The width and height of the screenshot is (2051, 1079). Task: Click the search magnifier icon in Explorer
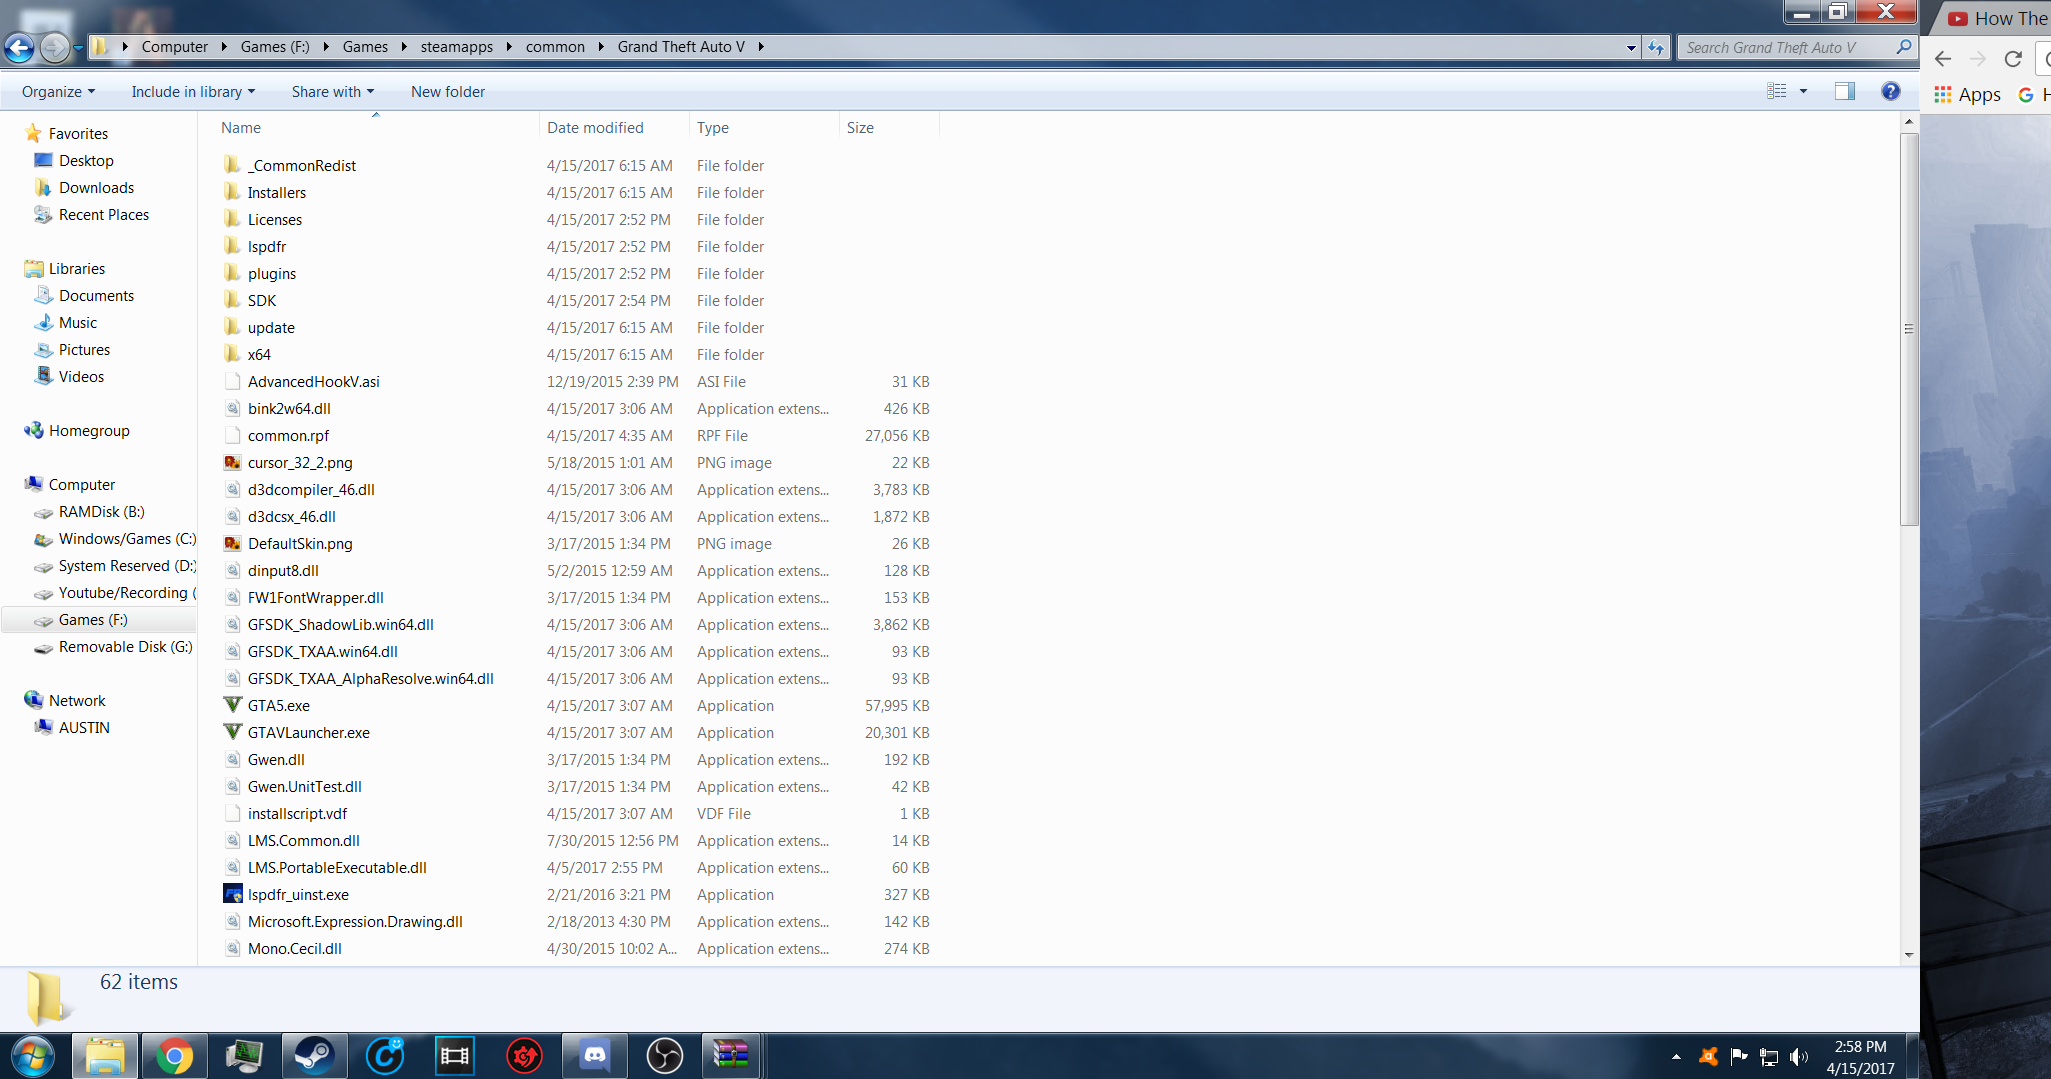(1903, 47)
